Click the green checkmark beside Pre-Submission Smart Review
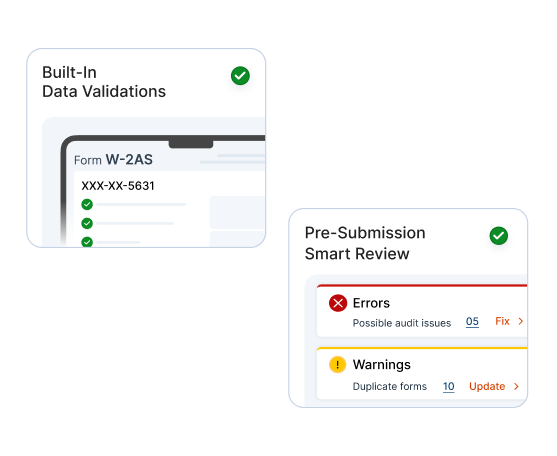 click(x=498, y=235)
